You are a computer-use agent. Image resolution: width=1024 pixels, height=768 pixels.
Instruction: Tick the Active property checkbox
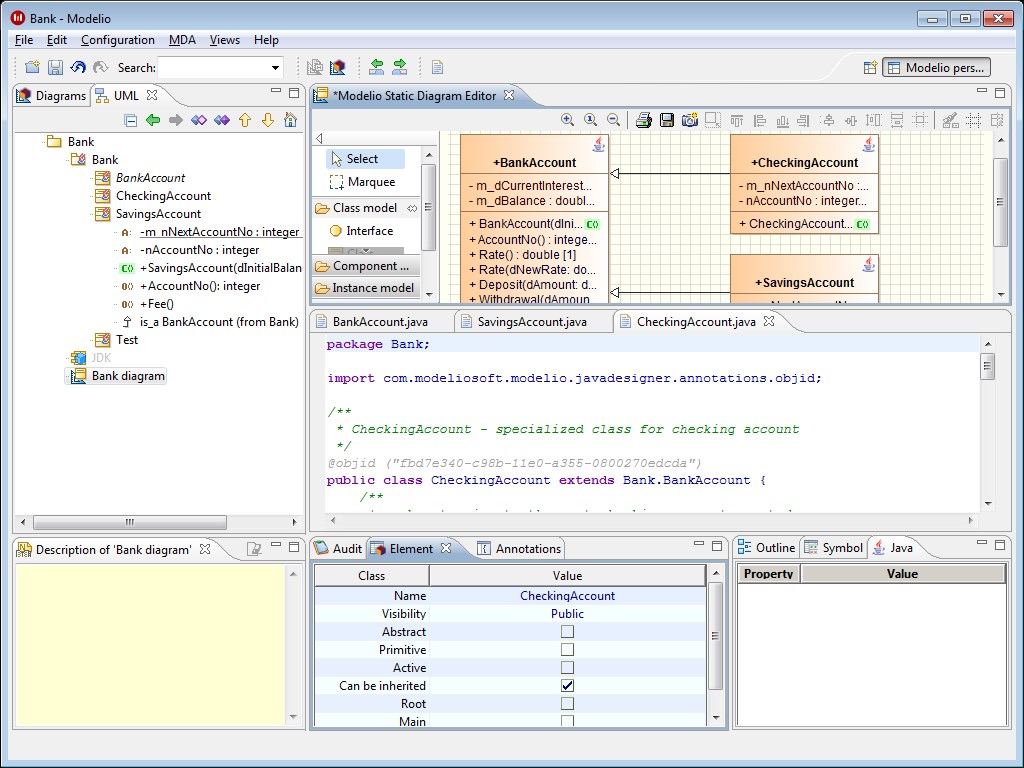click(x=567, y=668)
